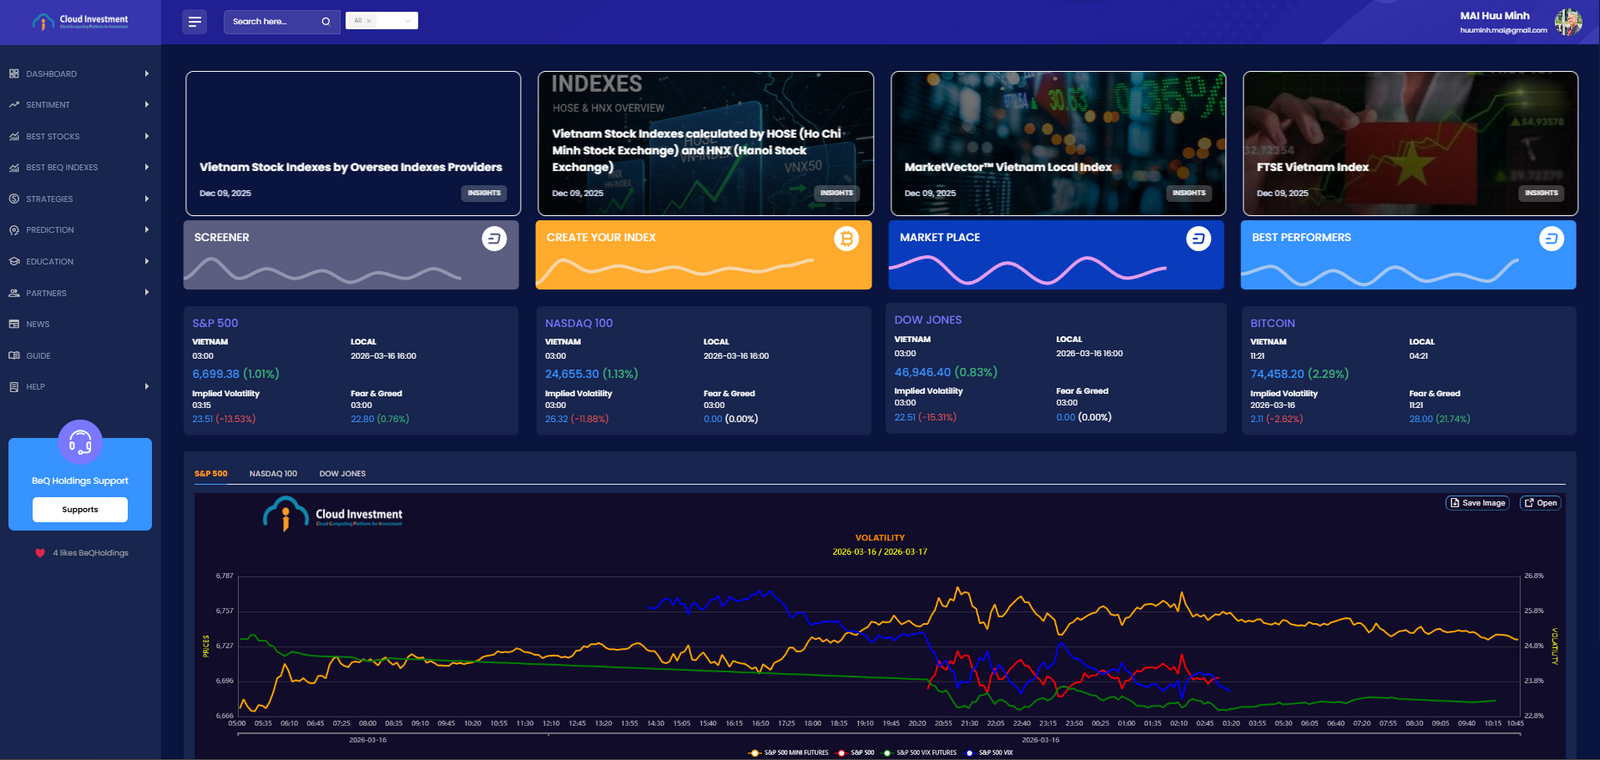
Task: Click the search magnifier icon
Action: tap(325, 21)
